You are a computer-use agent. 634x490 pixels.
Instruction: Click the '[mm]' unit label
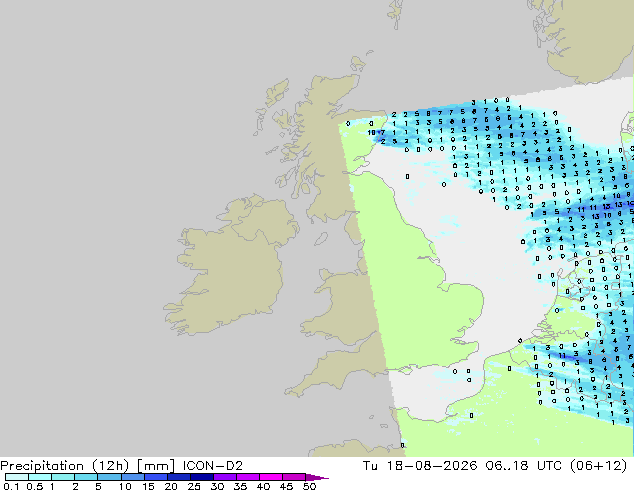[156, 466]
